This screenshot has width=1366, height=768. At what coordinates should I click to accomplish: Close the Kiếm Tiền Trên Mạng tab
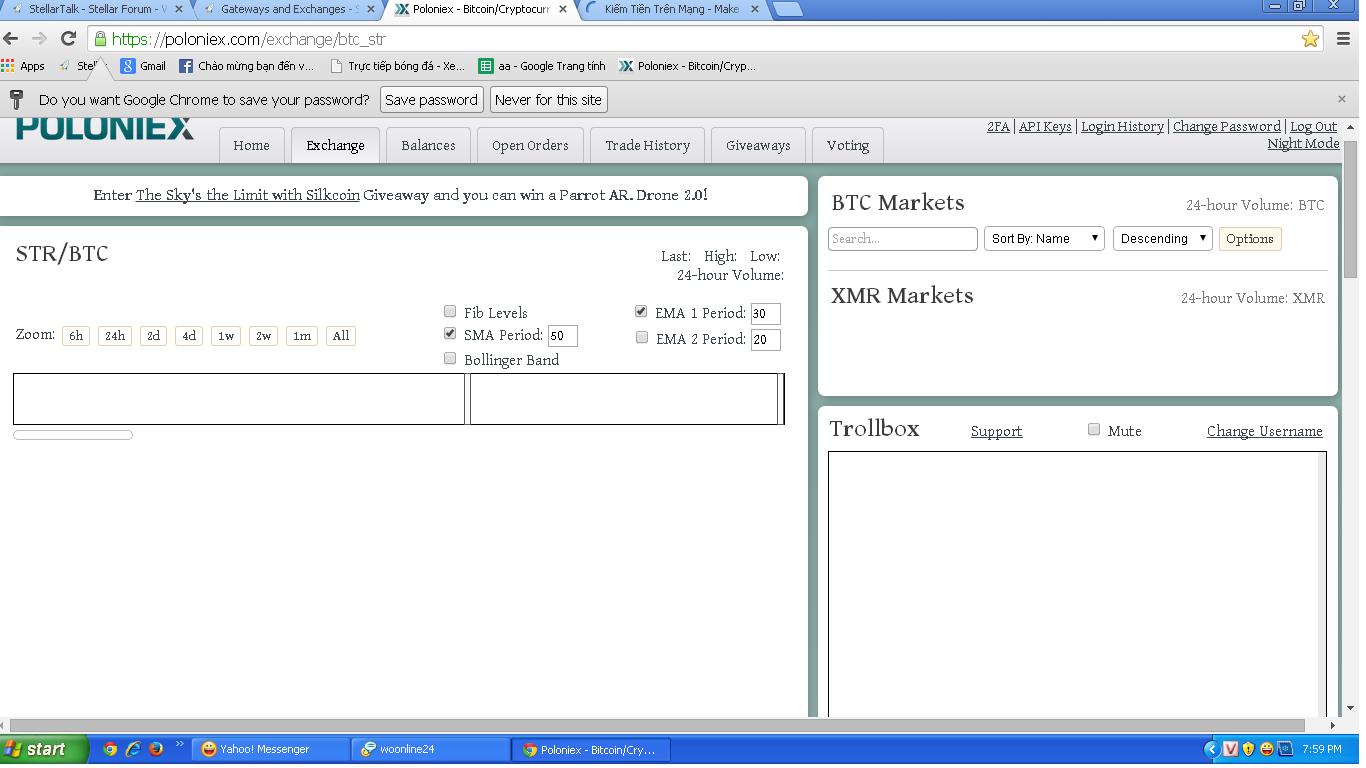coord(754,9)
